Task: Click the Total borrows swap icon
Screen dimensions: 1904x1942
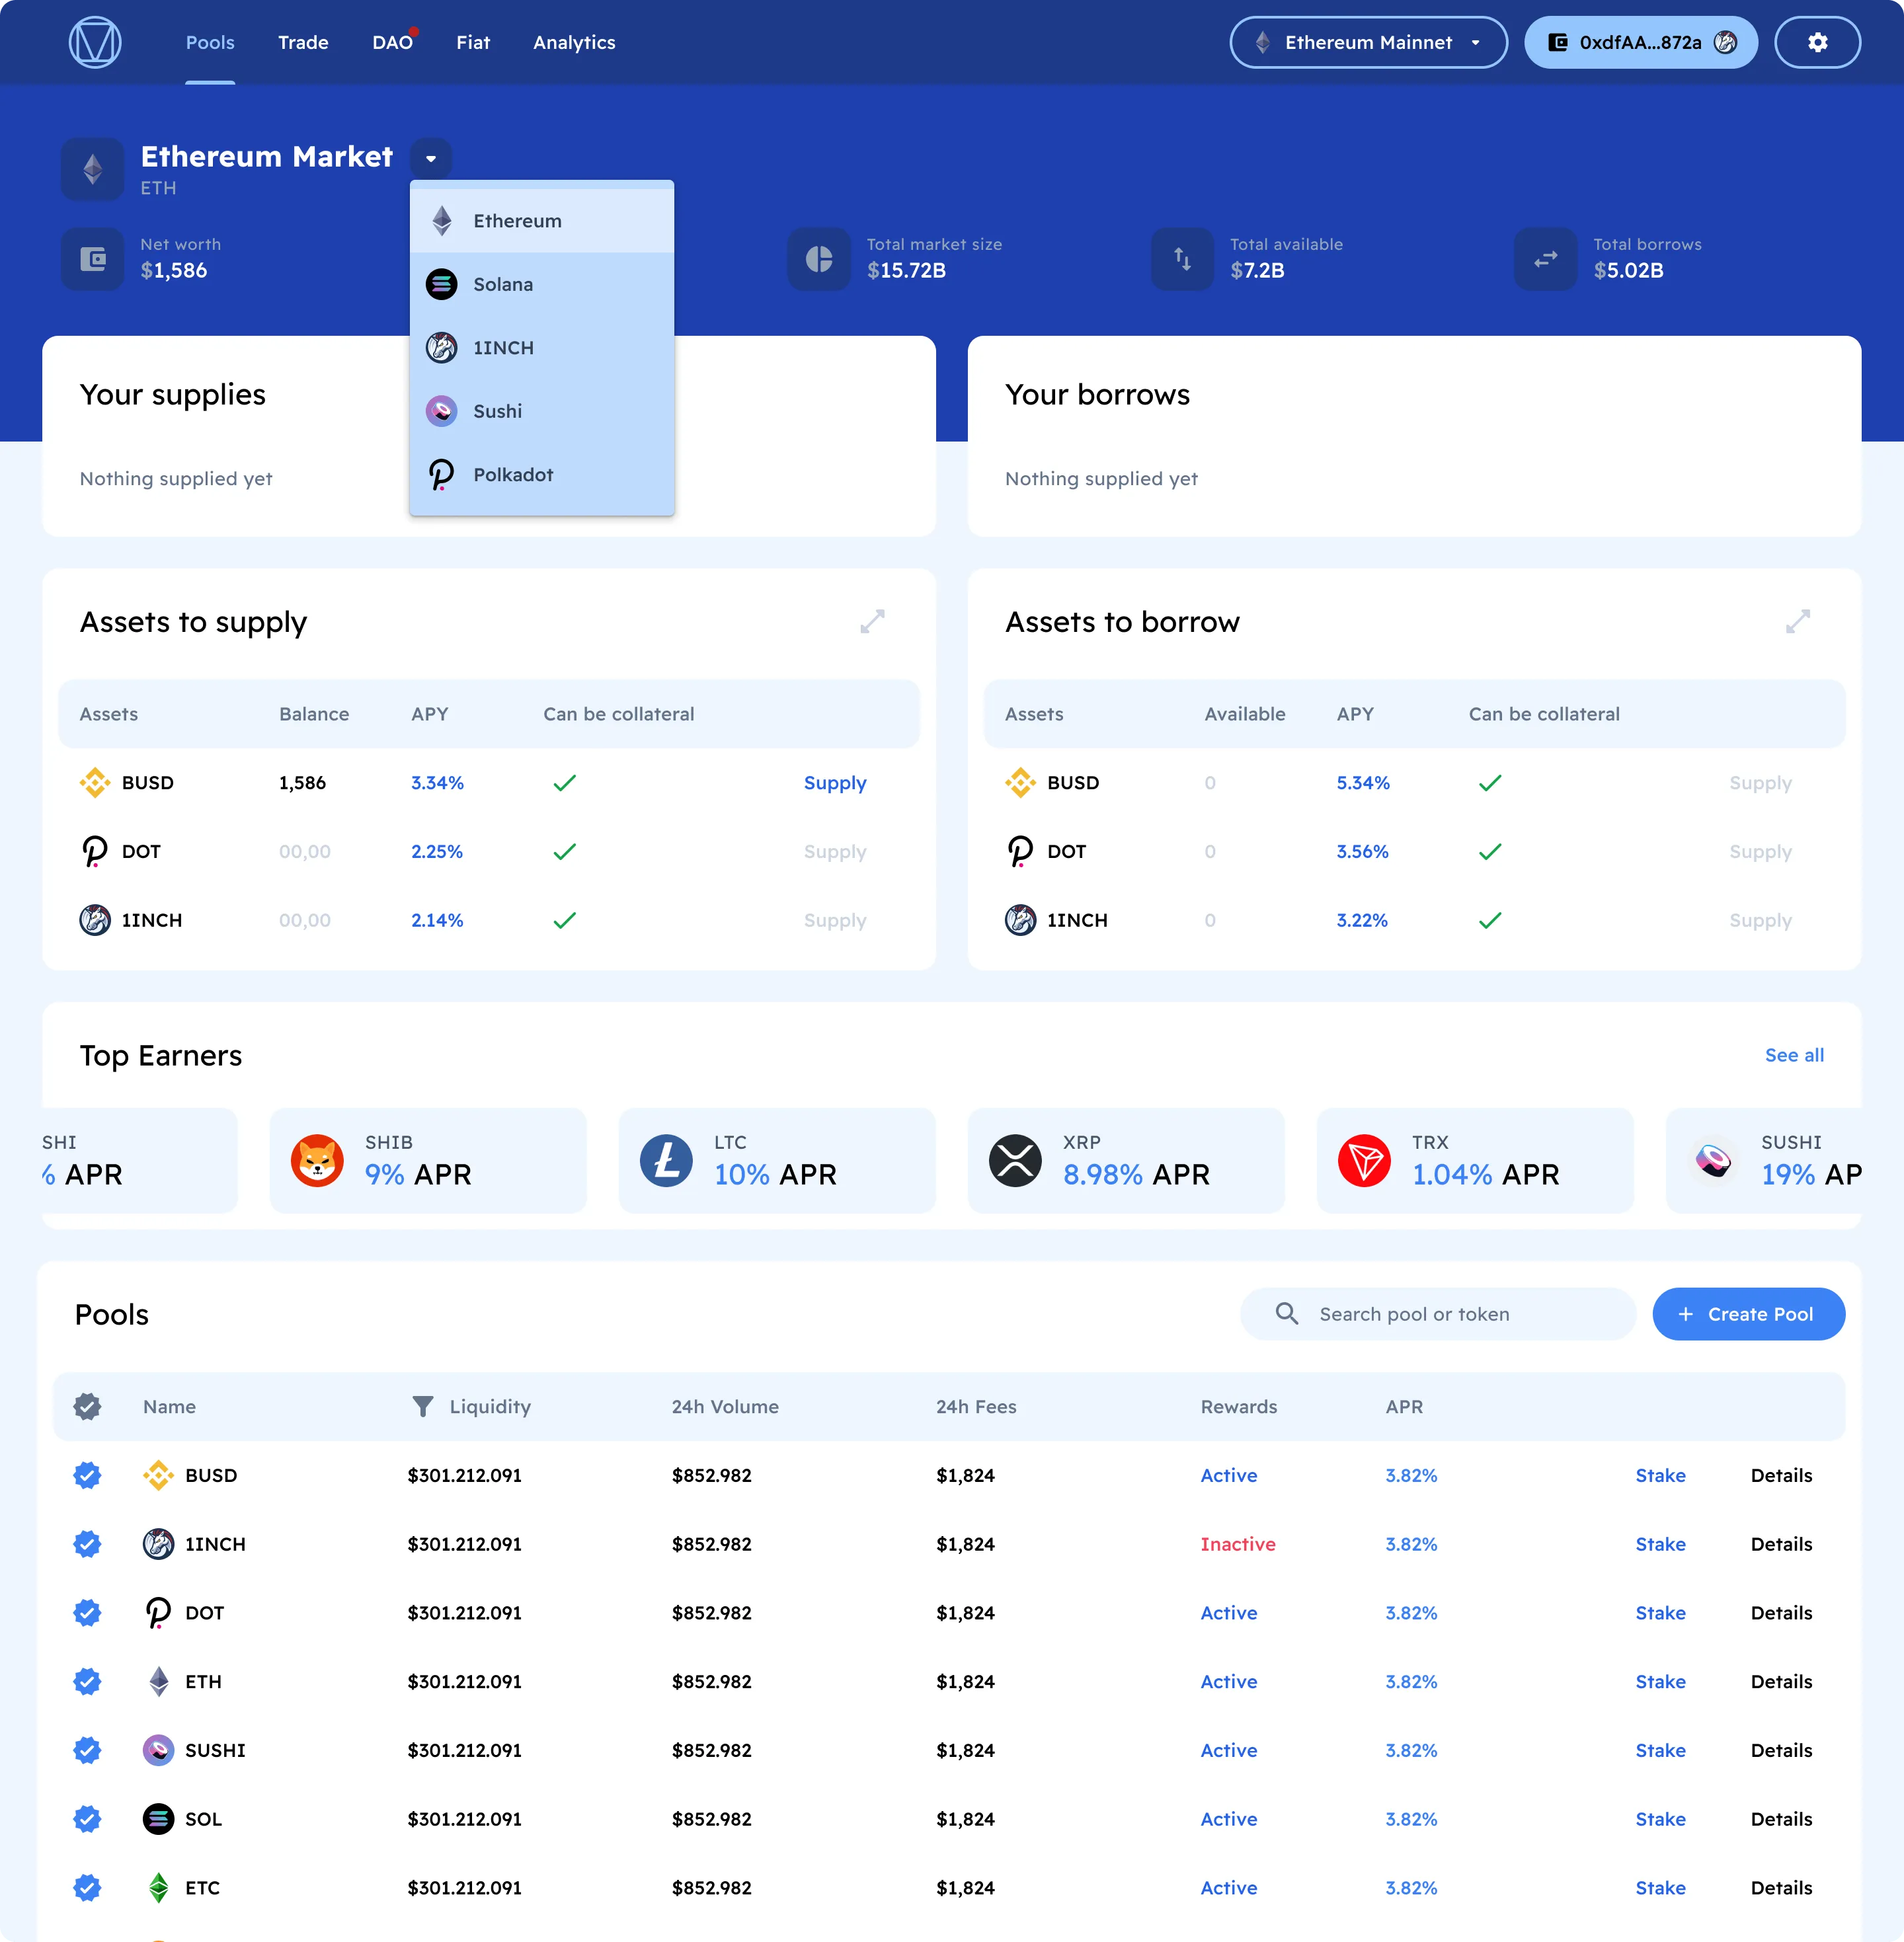Action: coord(1545,259)
